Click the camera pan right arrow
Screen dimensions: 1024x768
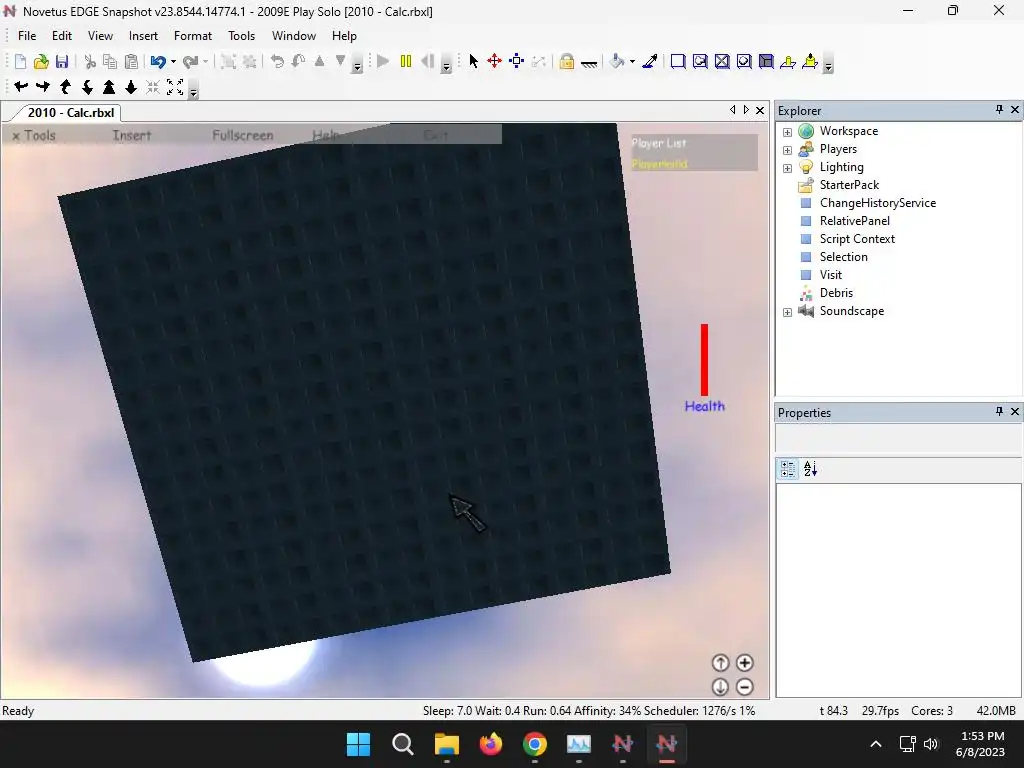[43, 87]
